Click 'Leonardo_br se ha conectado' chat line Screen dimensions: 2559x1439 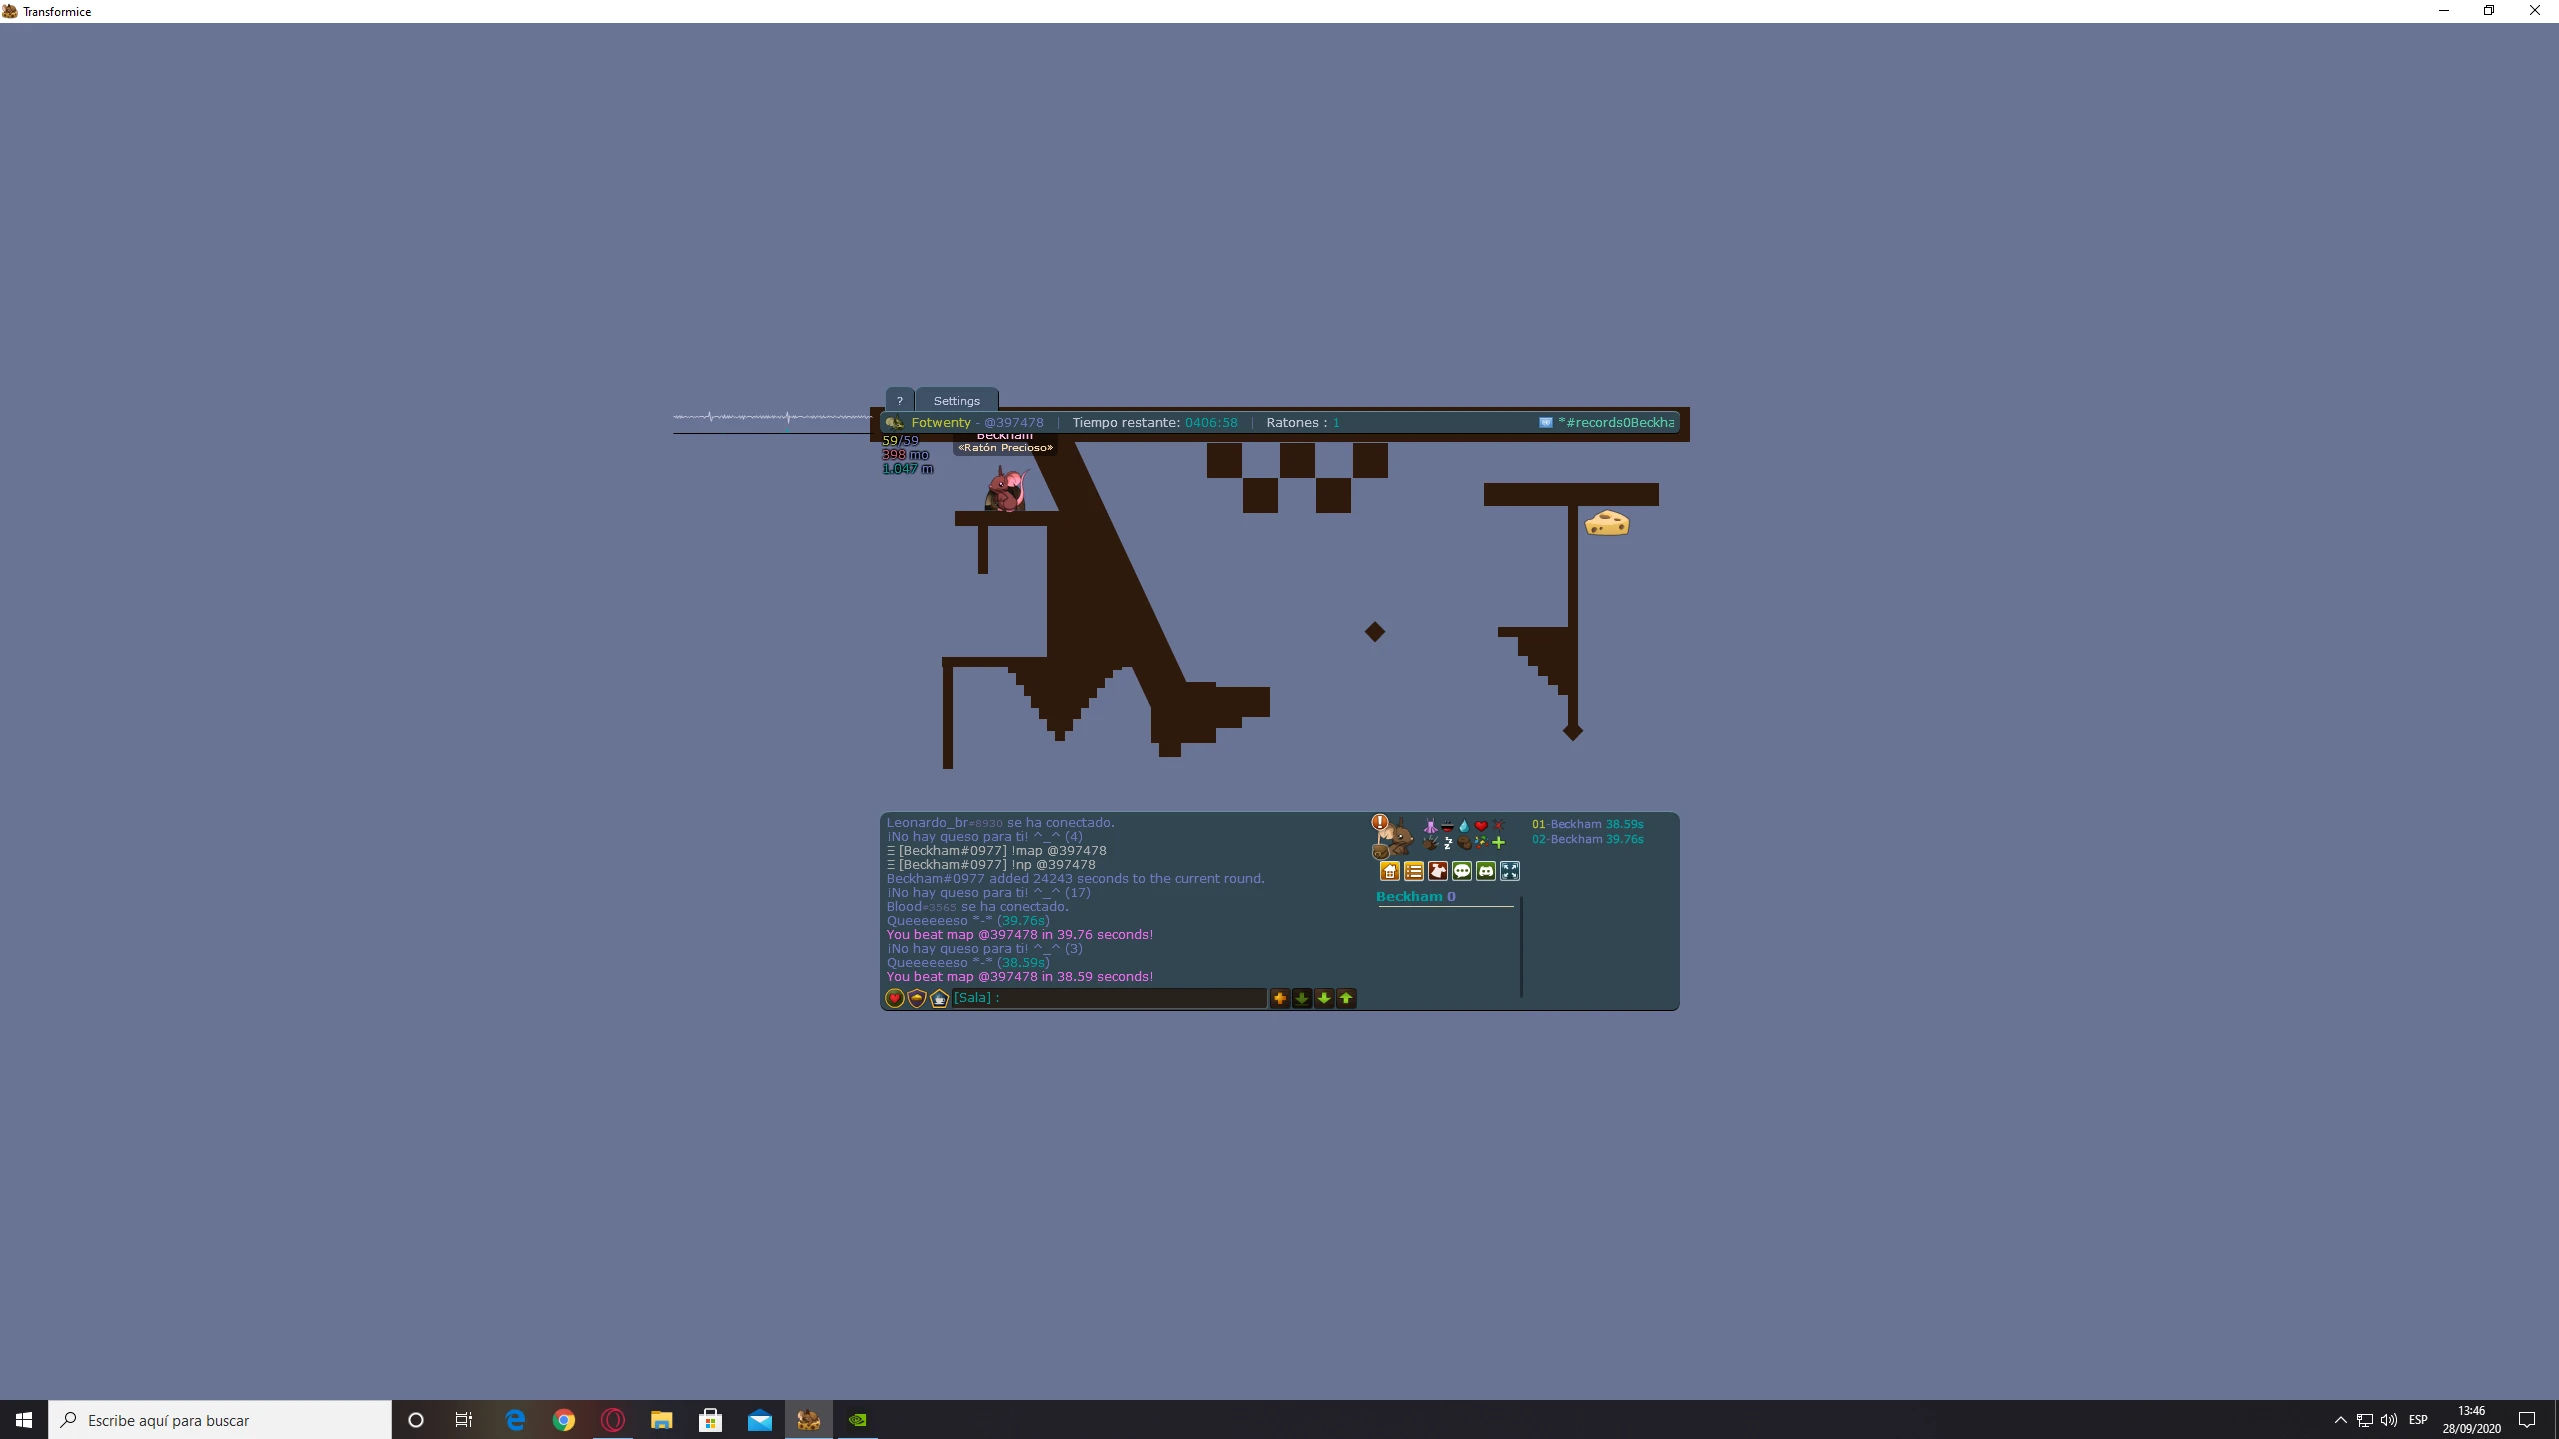1000,823
